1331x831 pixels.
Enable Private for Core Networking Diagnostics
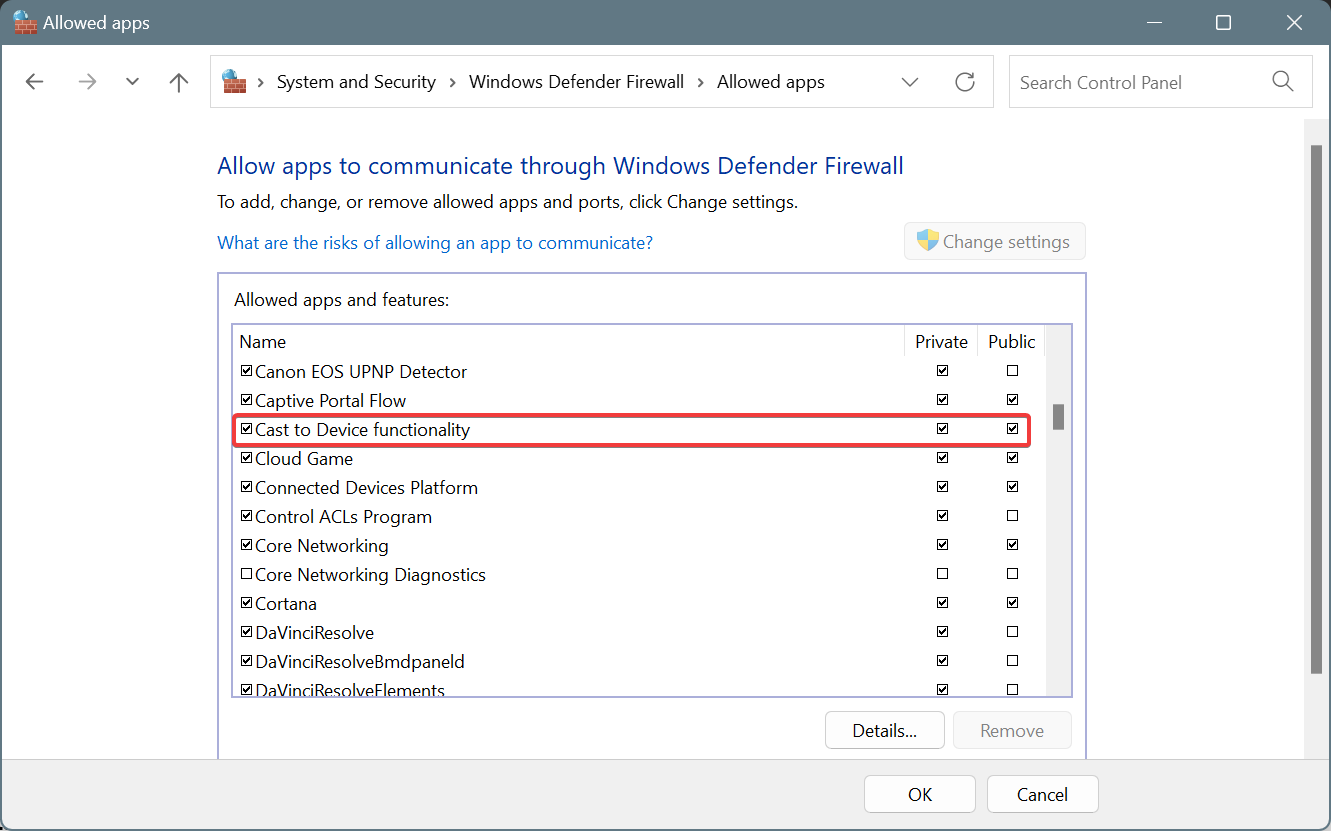tap(942, 574)
